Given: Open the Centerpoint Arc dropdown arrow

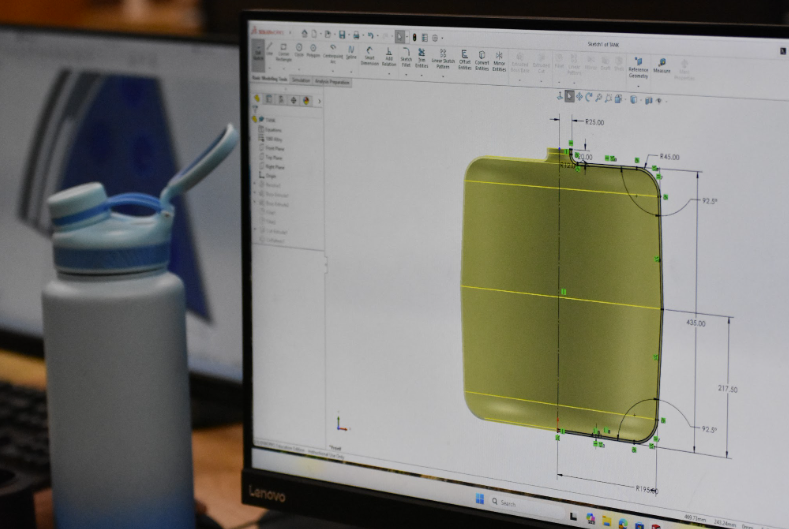Looking at the screenshot, I should 333,70.
